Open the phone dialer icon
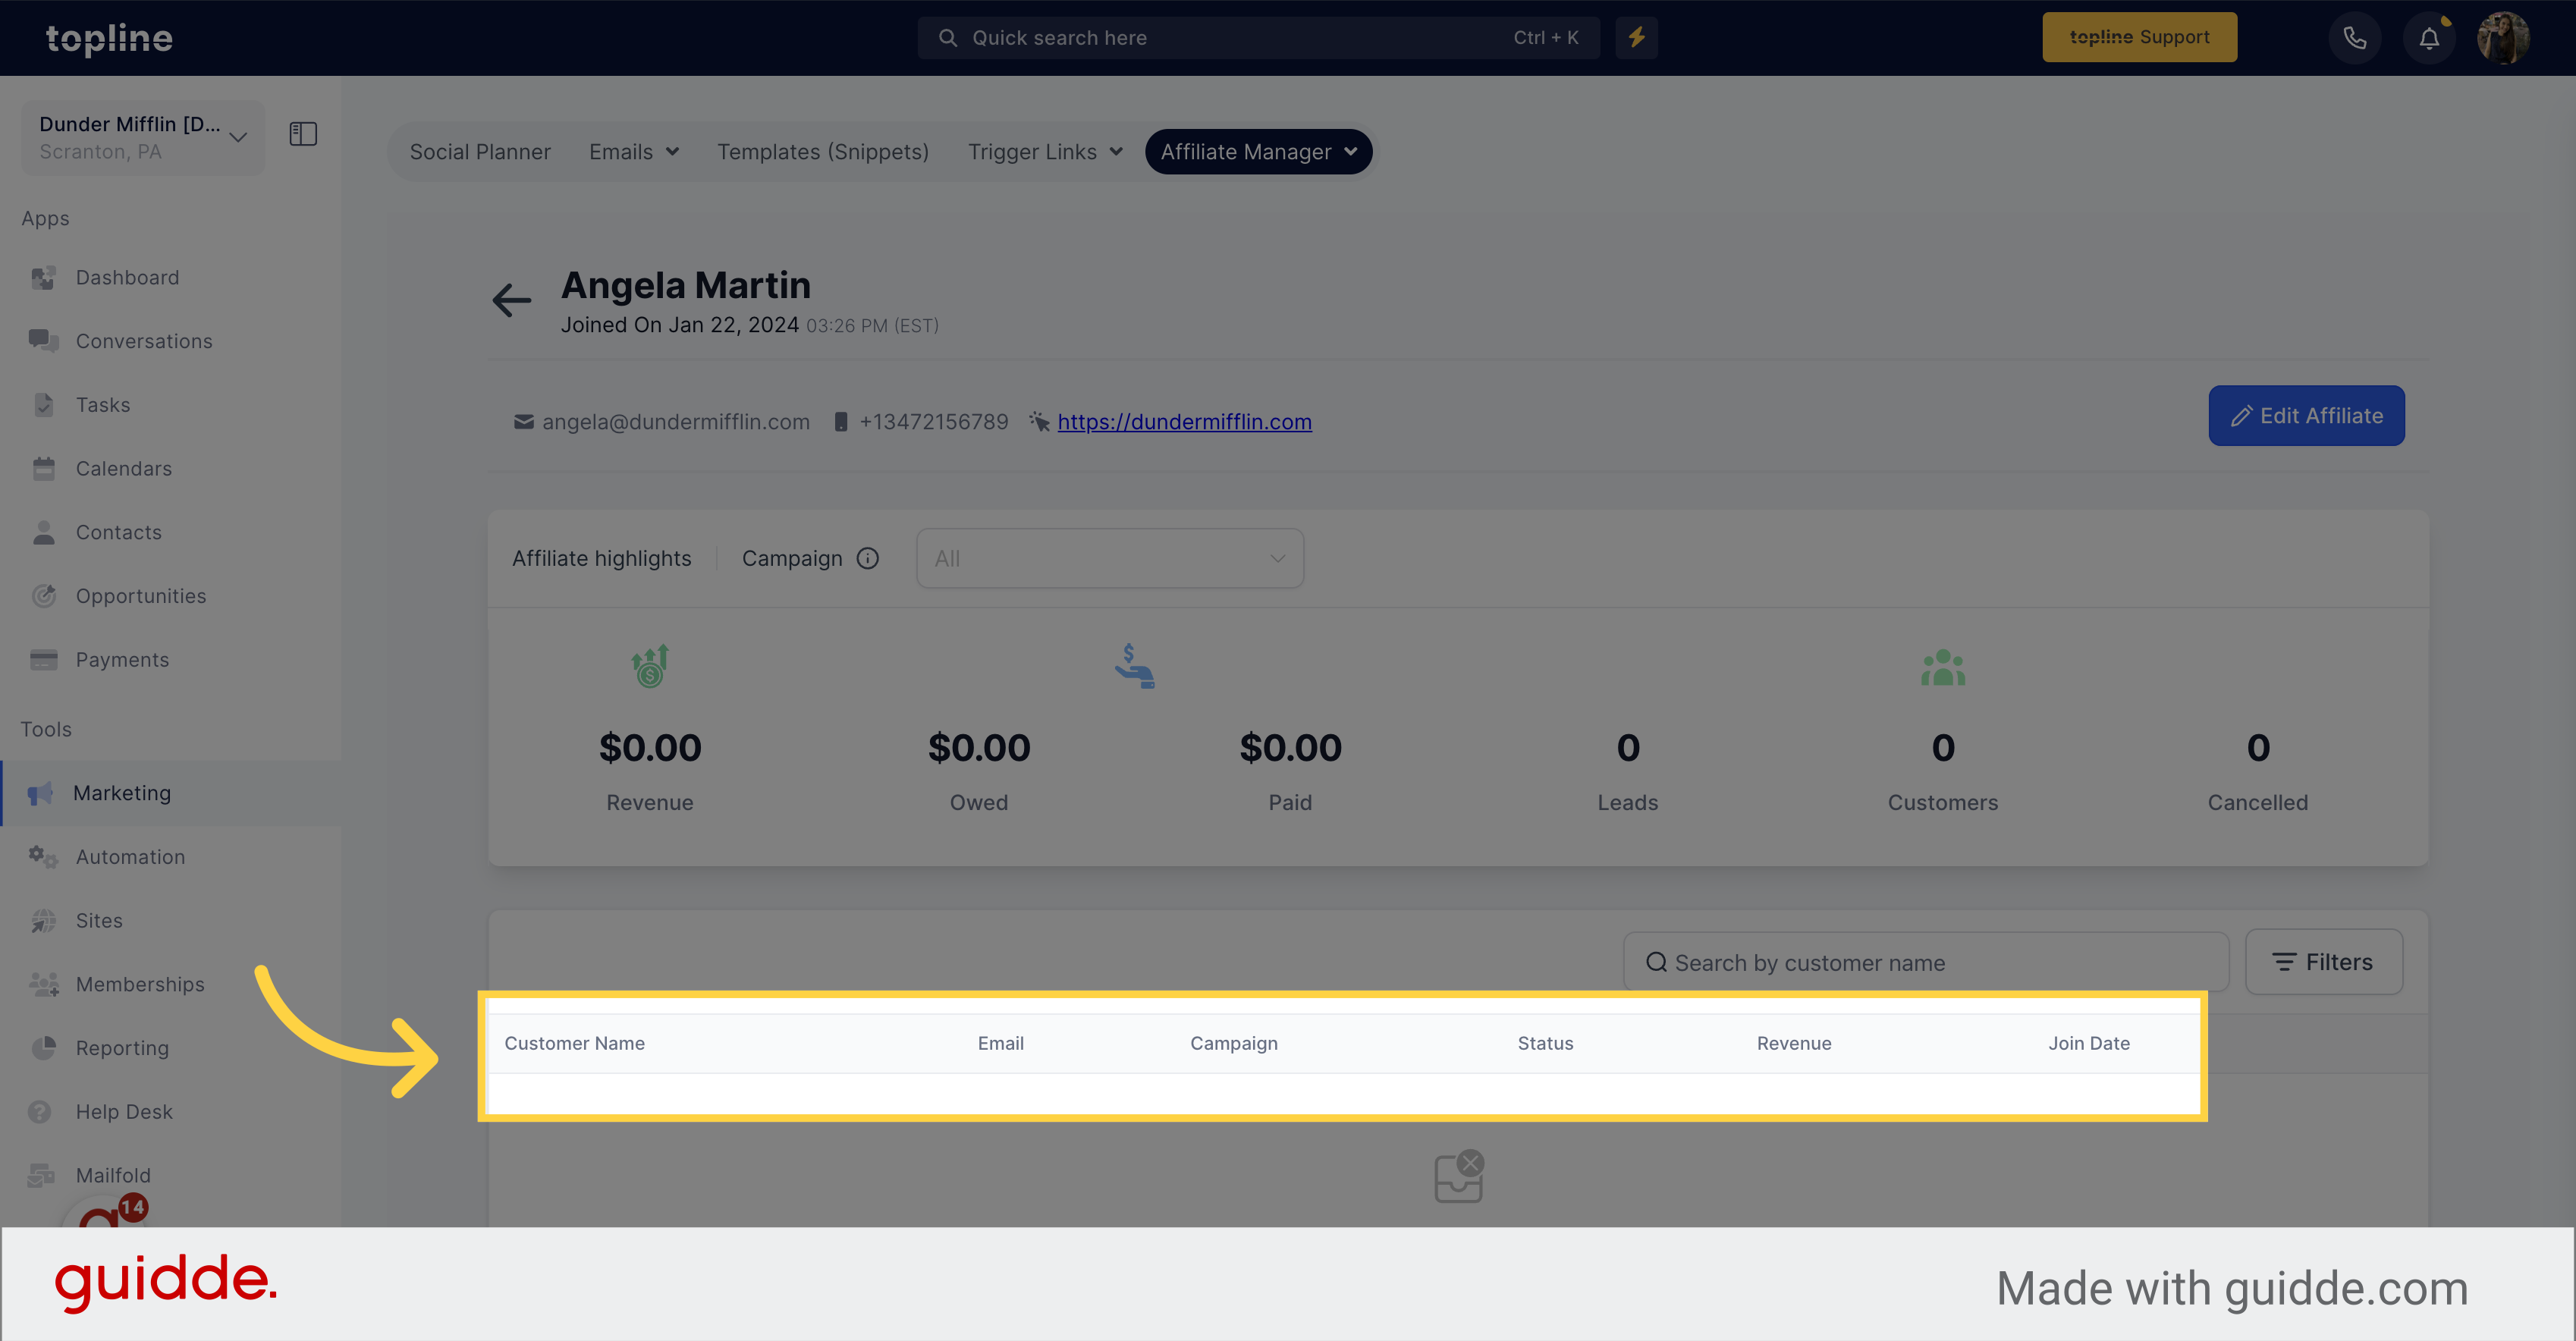2576x1341 pixels. point(2355,38)
